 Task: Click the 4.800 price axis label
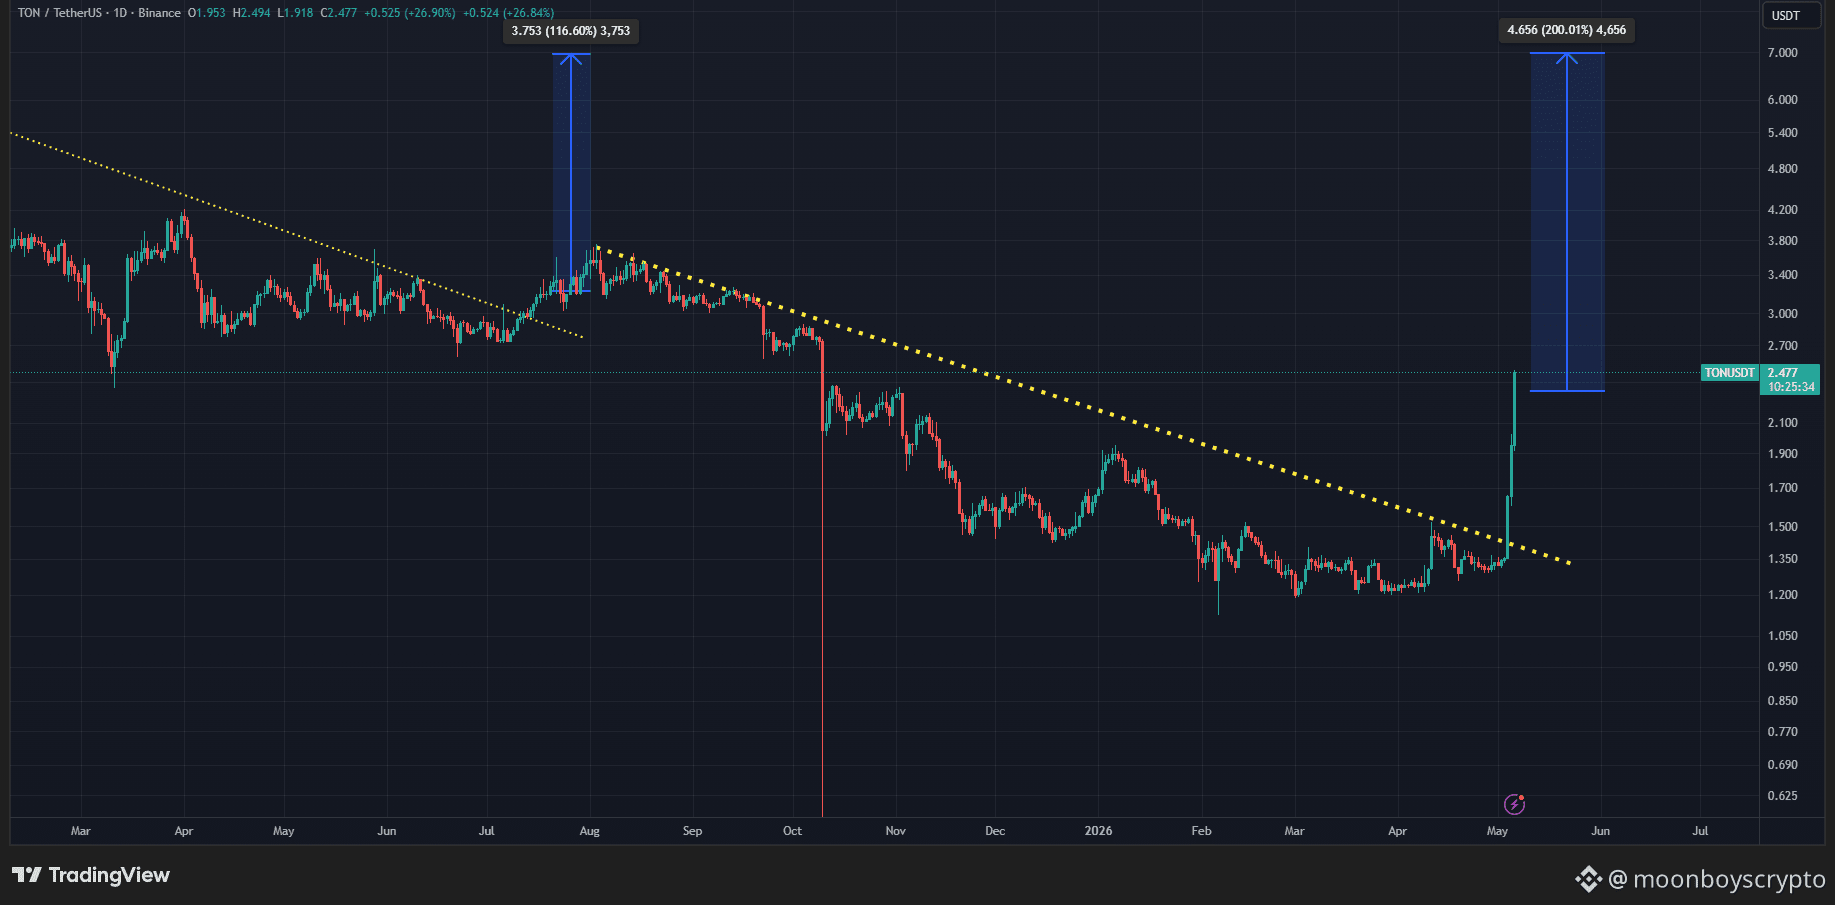pos(1782,169)
